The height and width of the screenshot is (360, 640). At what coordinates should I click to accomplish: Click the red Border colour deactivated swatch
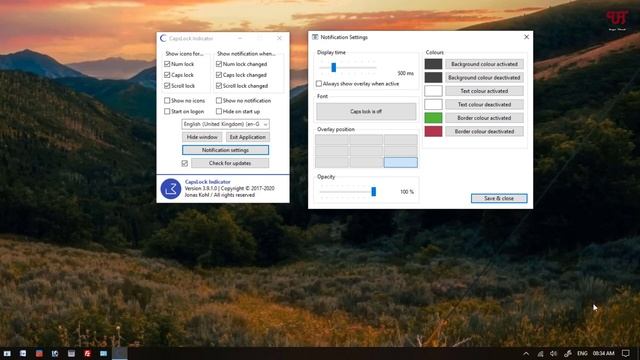pos(433,131)
